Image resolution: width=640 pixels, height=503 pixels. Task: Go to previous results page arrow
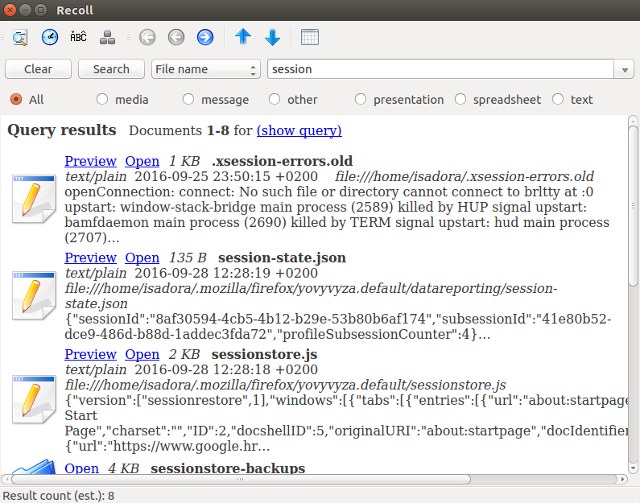tap(176, 37)
